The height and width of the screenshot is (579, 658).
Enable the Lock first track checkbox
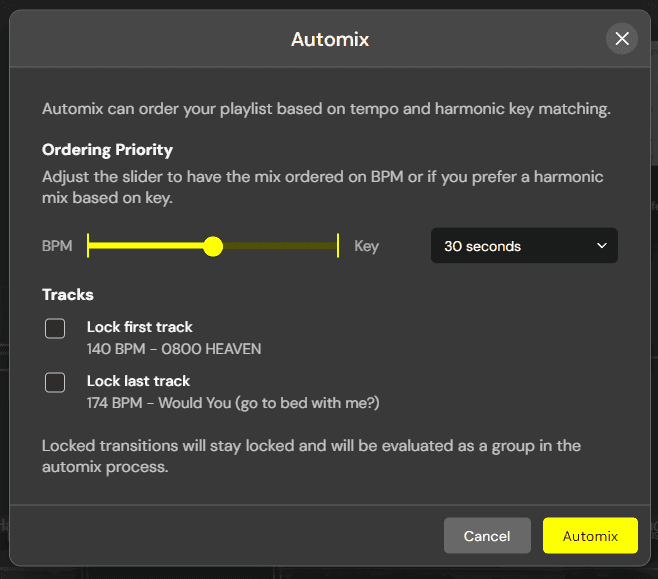point(55,329)
